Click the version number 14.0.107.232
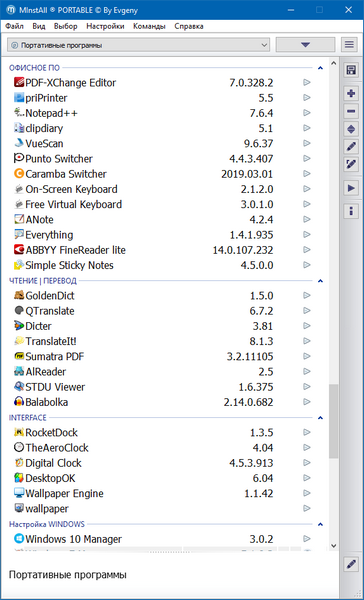 coord(243,250)
